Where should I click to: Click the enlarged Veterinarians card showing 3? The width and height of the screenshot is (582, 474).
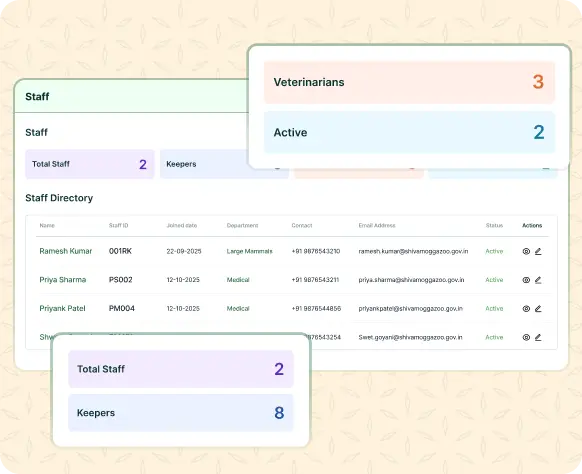(x=409, y=82)
